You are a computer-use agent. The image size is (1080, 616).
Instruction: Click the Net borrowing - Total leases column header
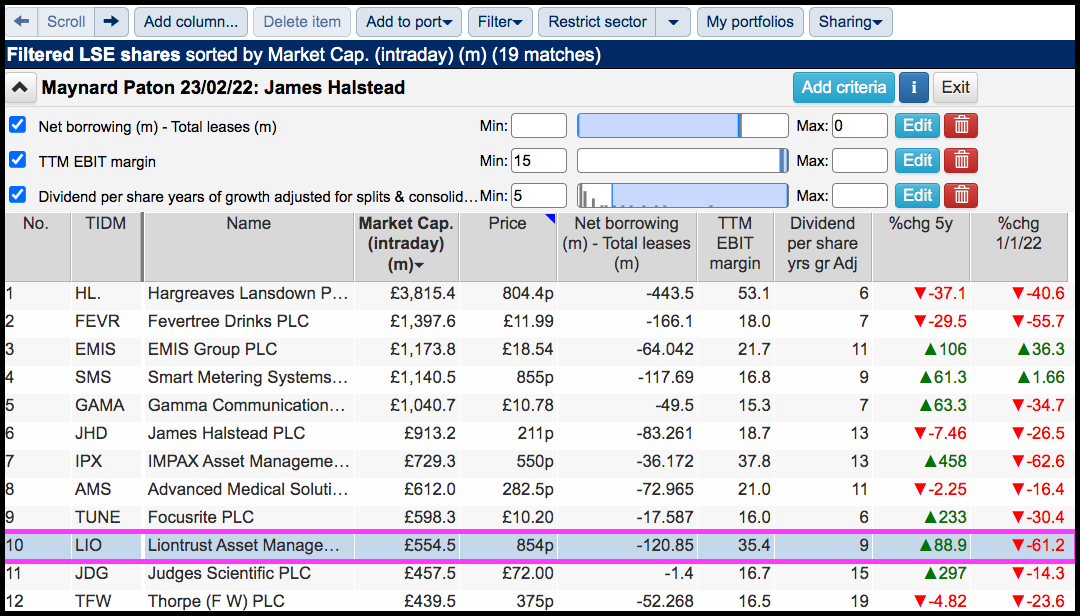pos(627,247)
